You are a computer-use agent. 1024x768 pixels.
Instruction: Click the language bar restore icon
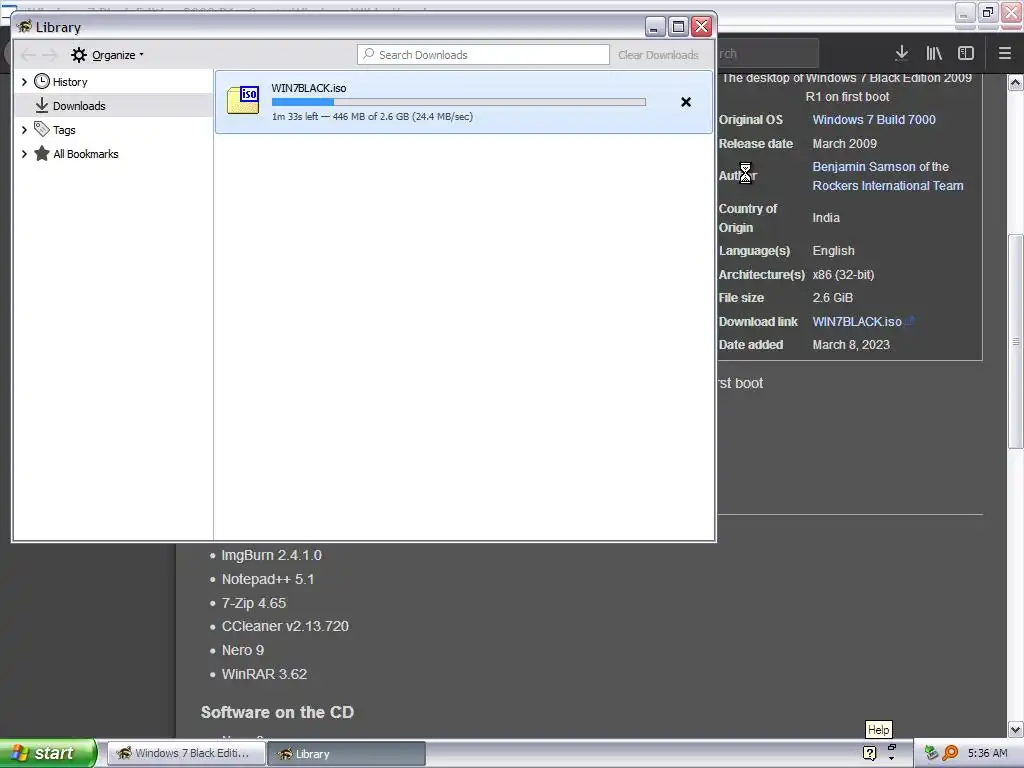tap(892, 747)
